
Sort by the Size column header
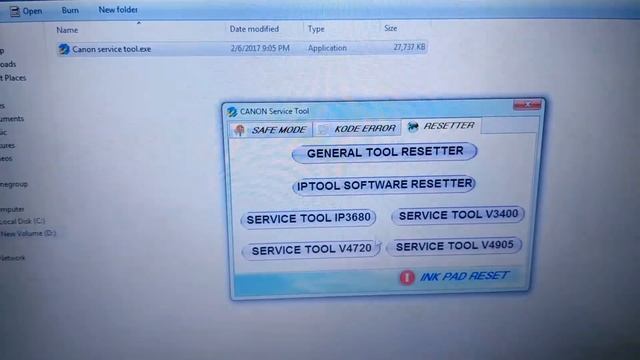(x=390, y=28)
